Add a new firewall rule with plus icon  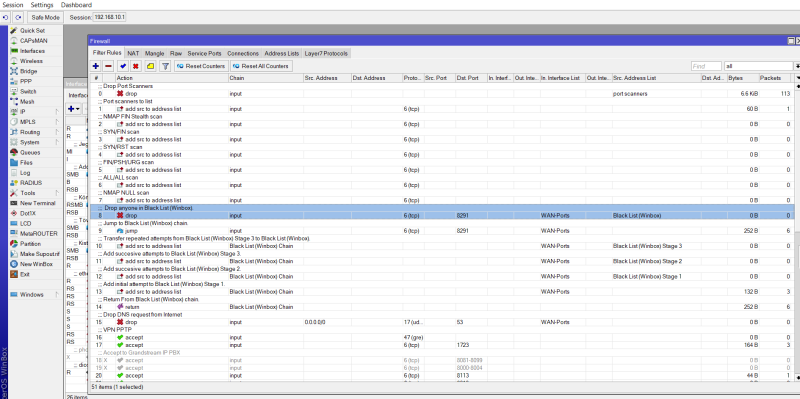pos(96,66)
